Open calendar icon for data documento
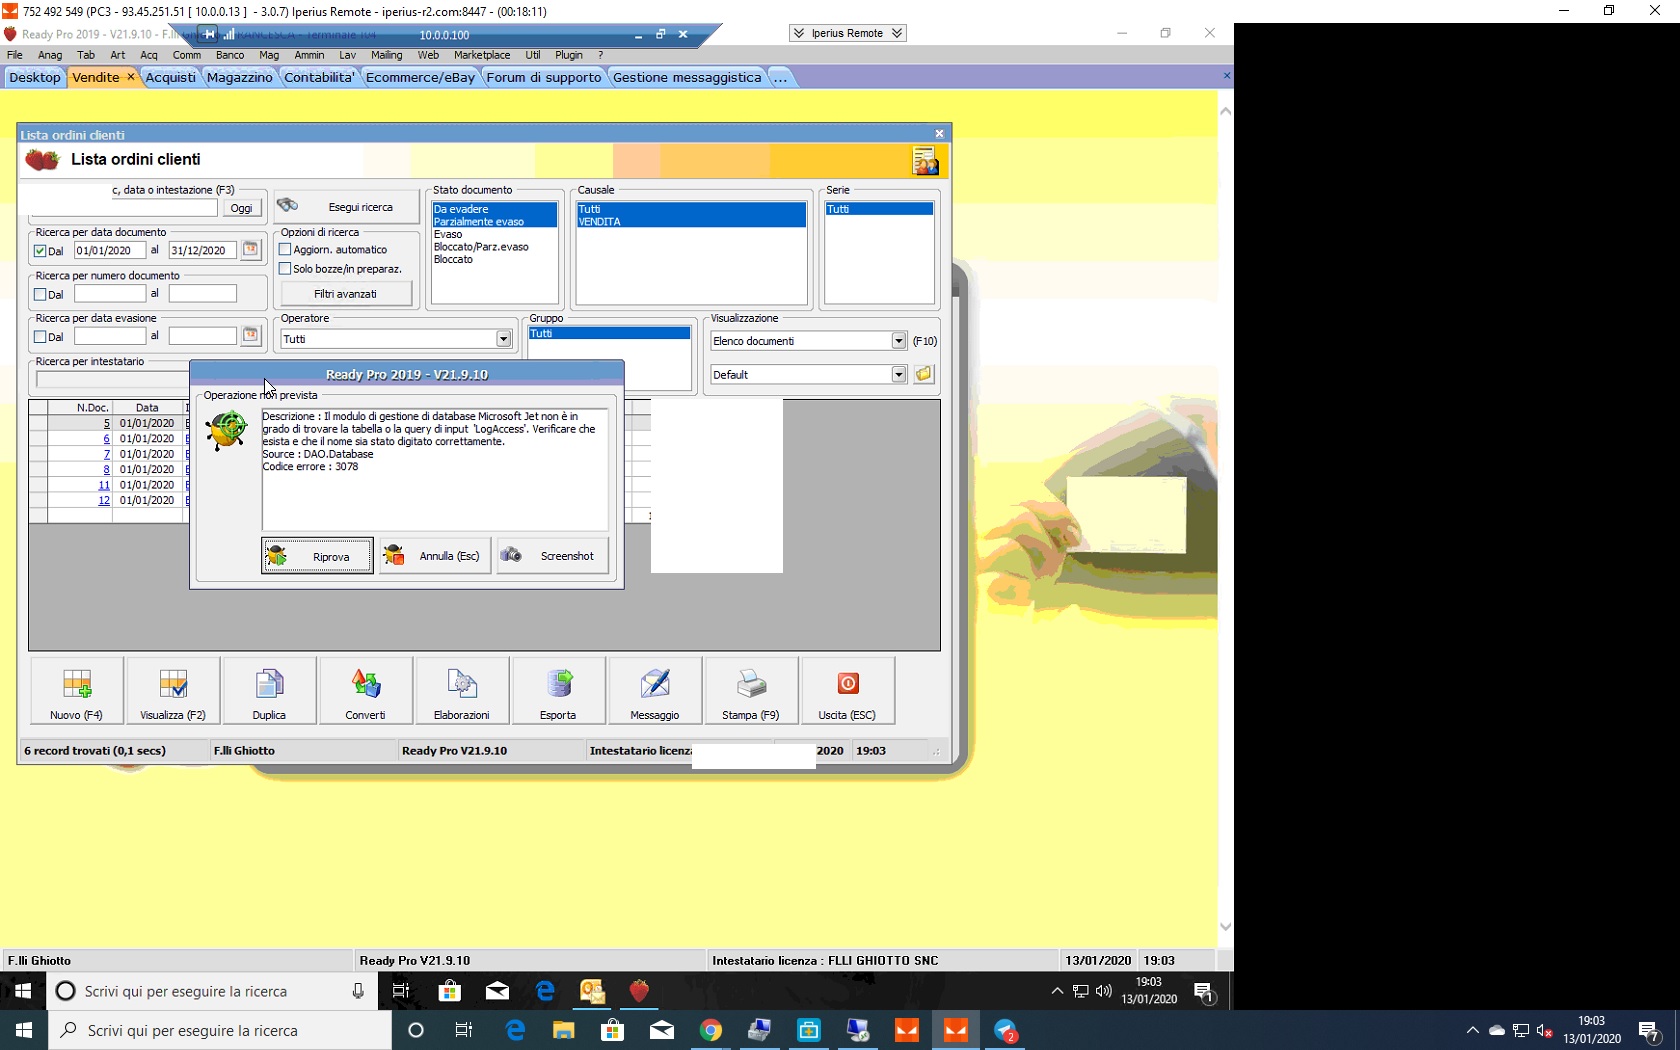The image size is (1680, 1050). coord(251,250)
